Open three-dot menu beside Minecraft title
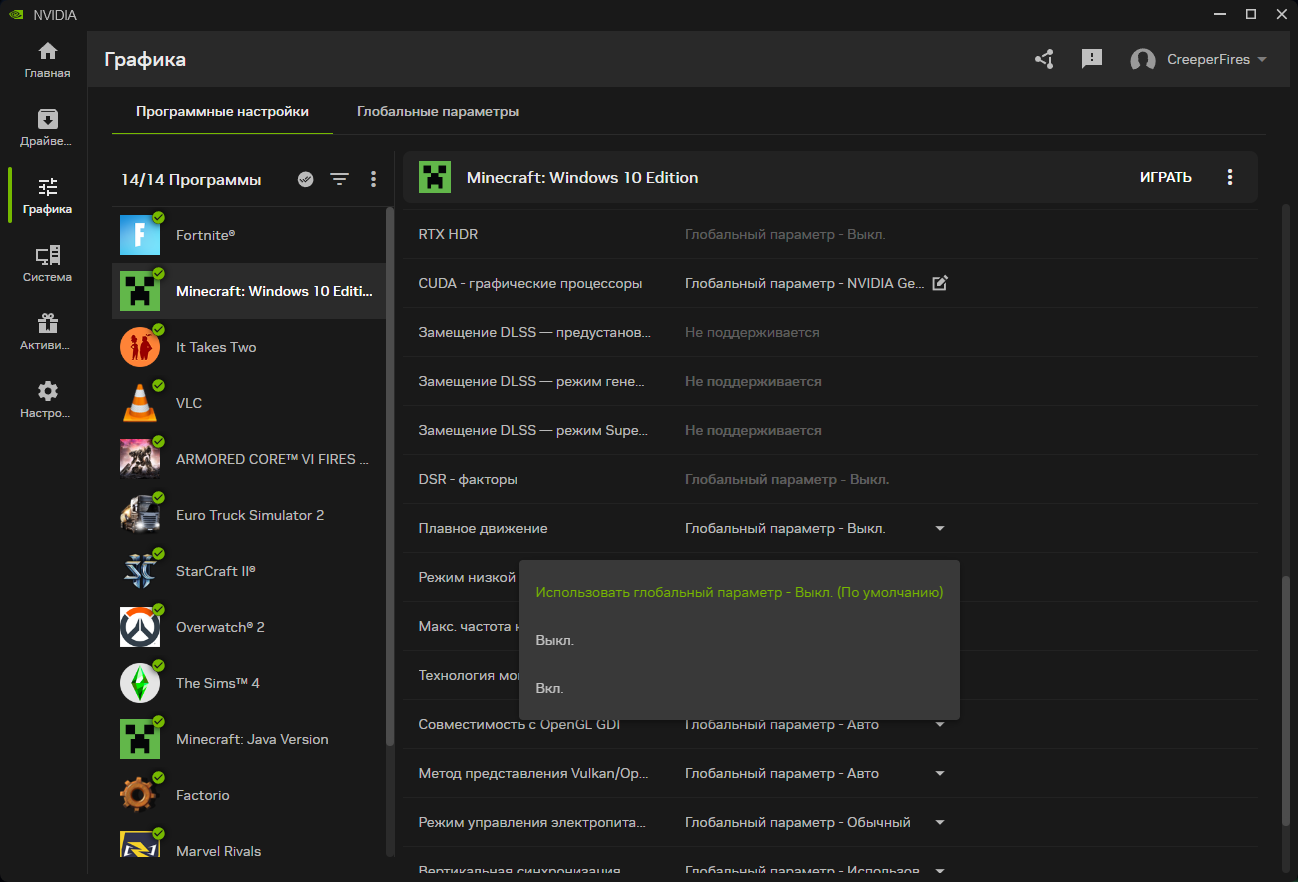Screen dimensions: 1298x882 pyautogui.click(x=1230, y=177)
